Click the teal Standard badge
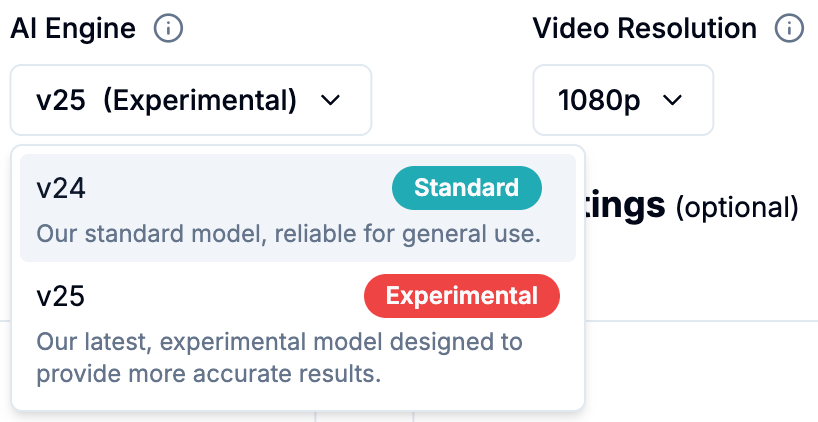818x422 pixels. coord(466,188)
